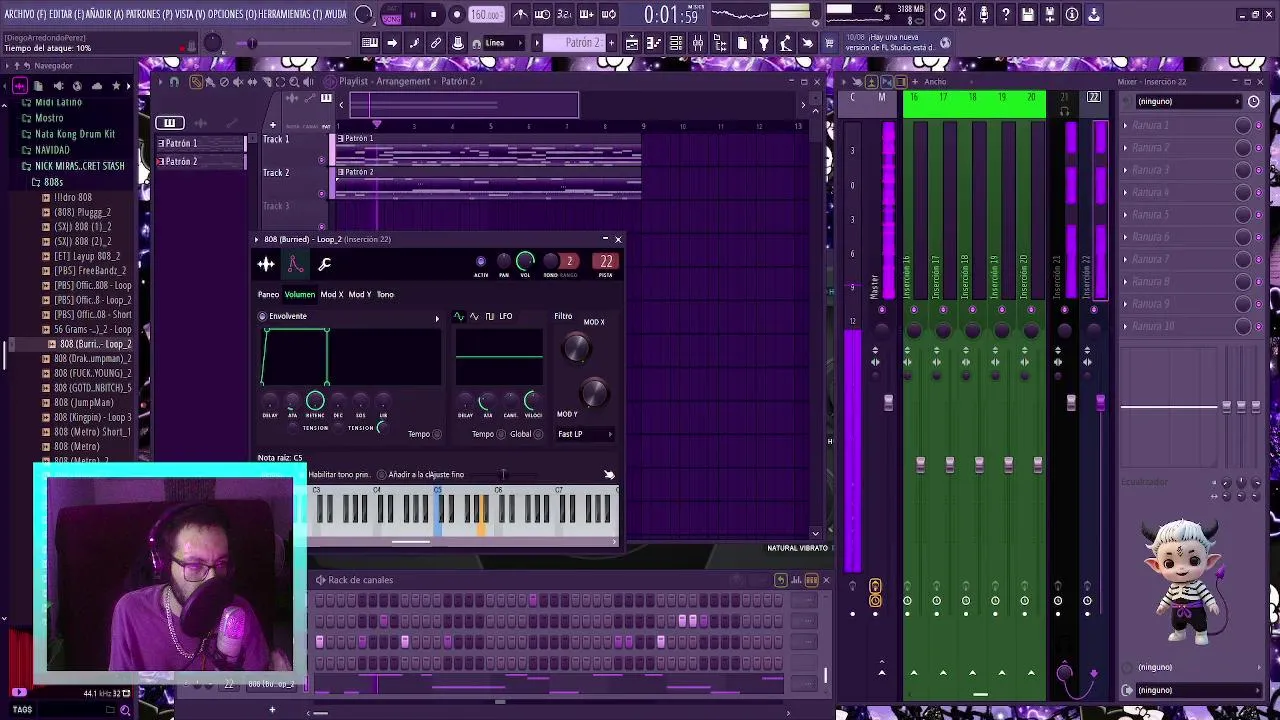The height and width of the screenshot is (720, 1280).
Task: Click the shopping cart icon
Action: tap(829, 43)
